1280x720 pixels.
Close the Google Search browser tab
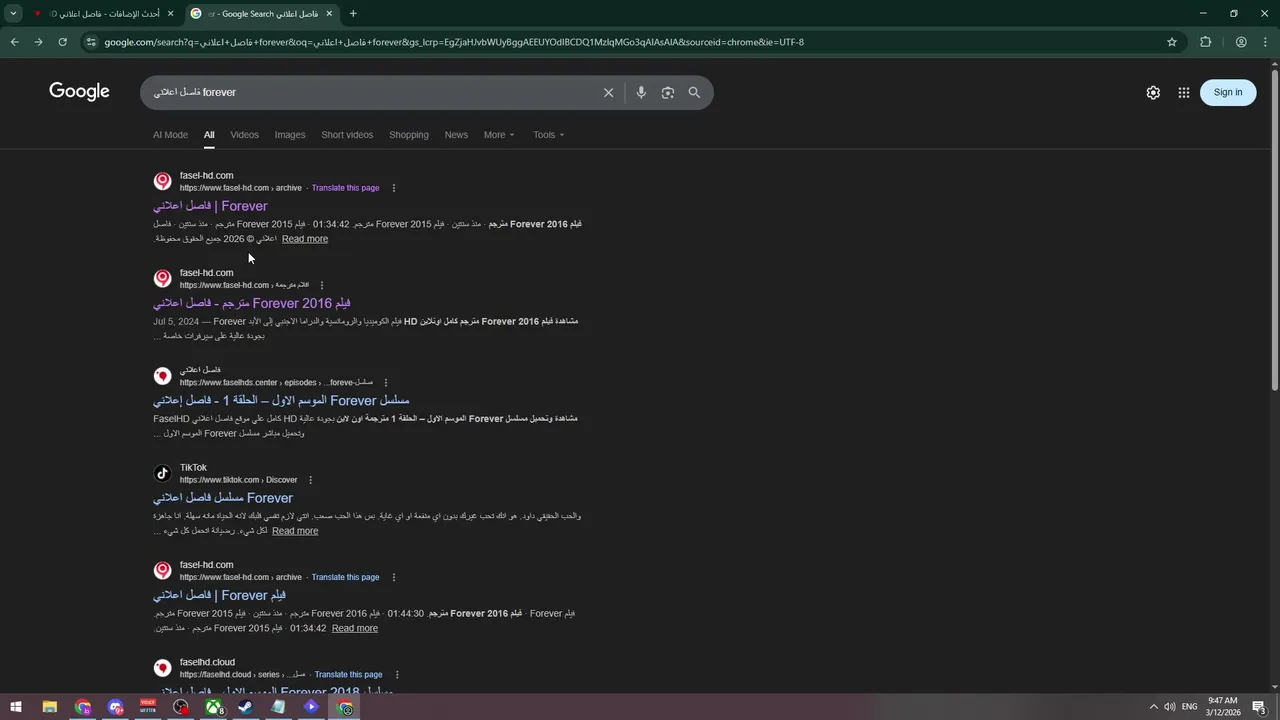329,13
